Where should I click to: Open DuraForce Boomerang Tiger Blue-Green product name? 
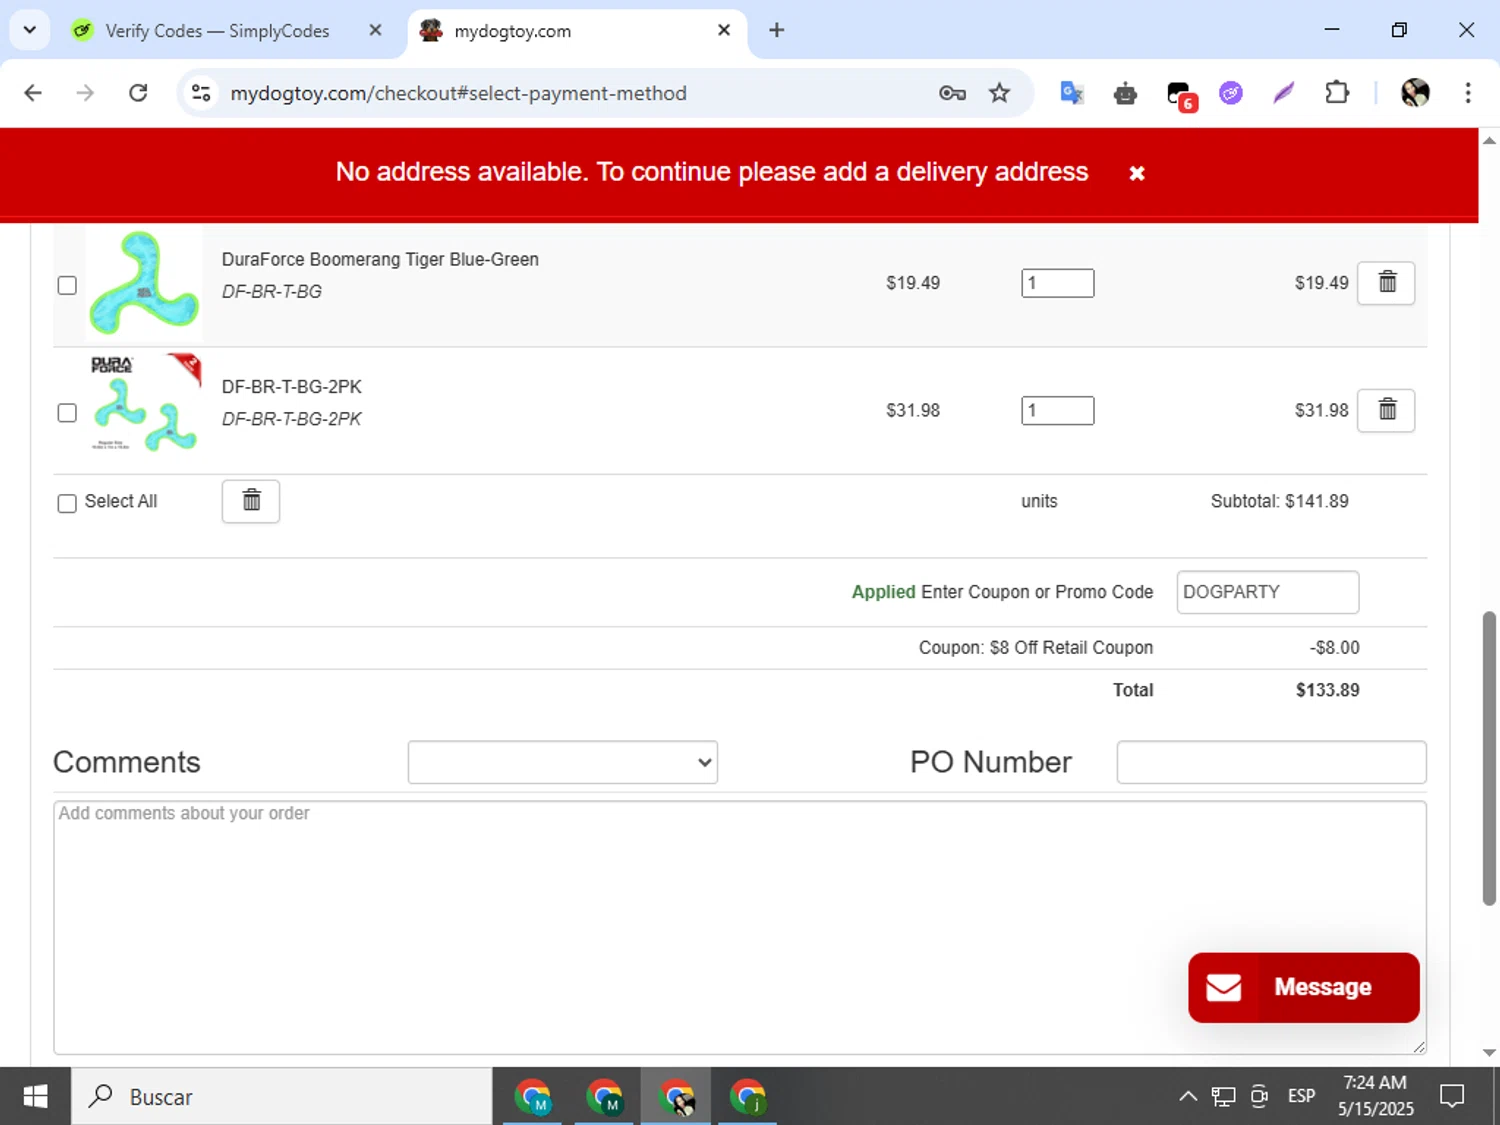(x=380, y=259)
